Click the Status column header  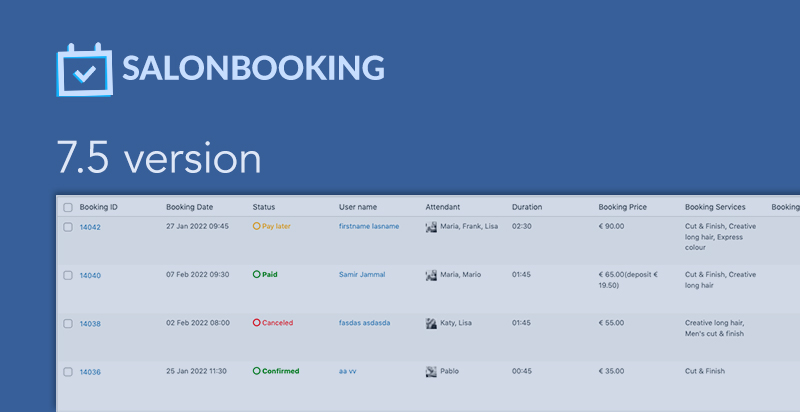[264, 207]
